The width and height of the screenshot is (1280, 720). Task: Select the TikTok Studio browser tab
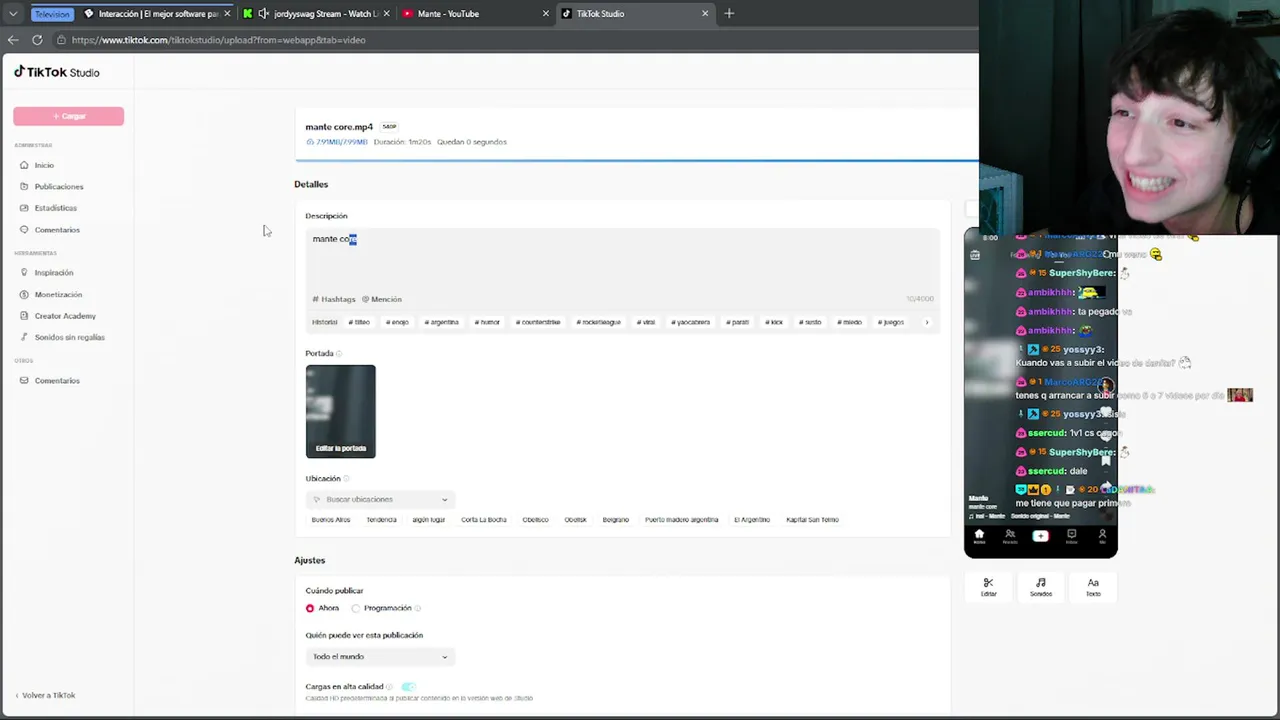point(634,14)
